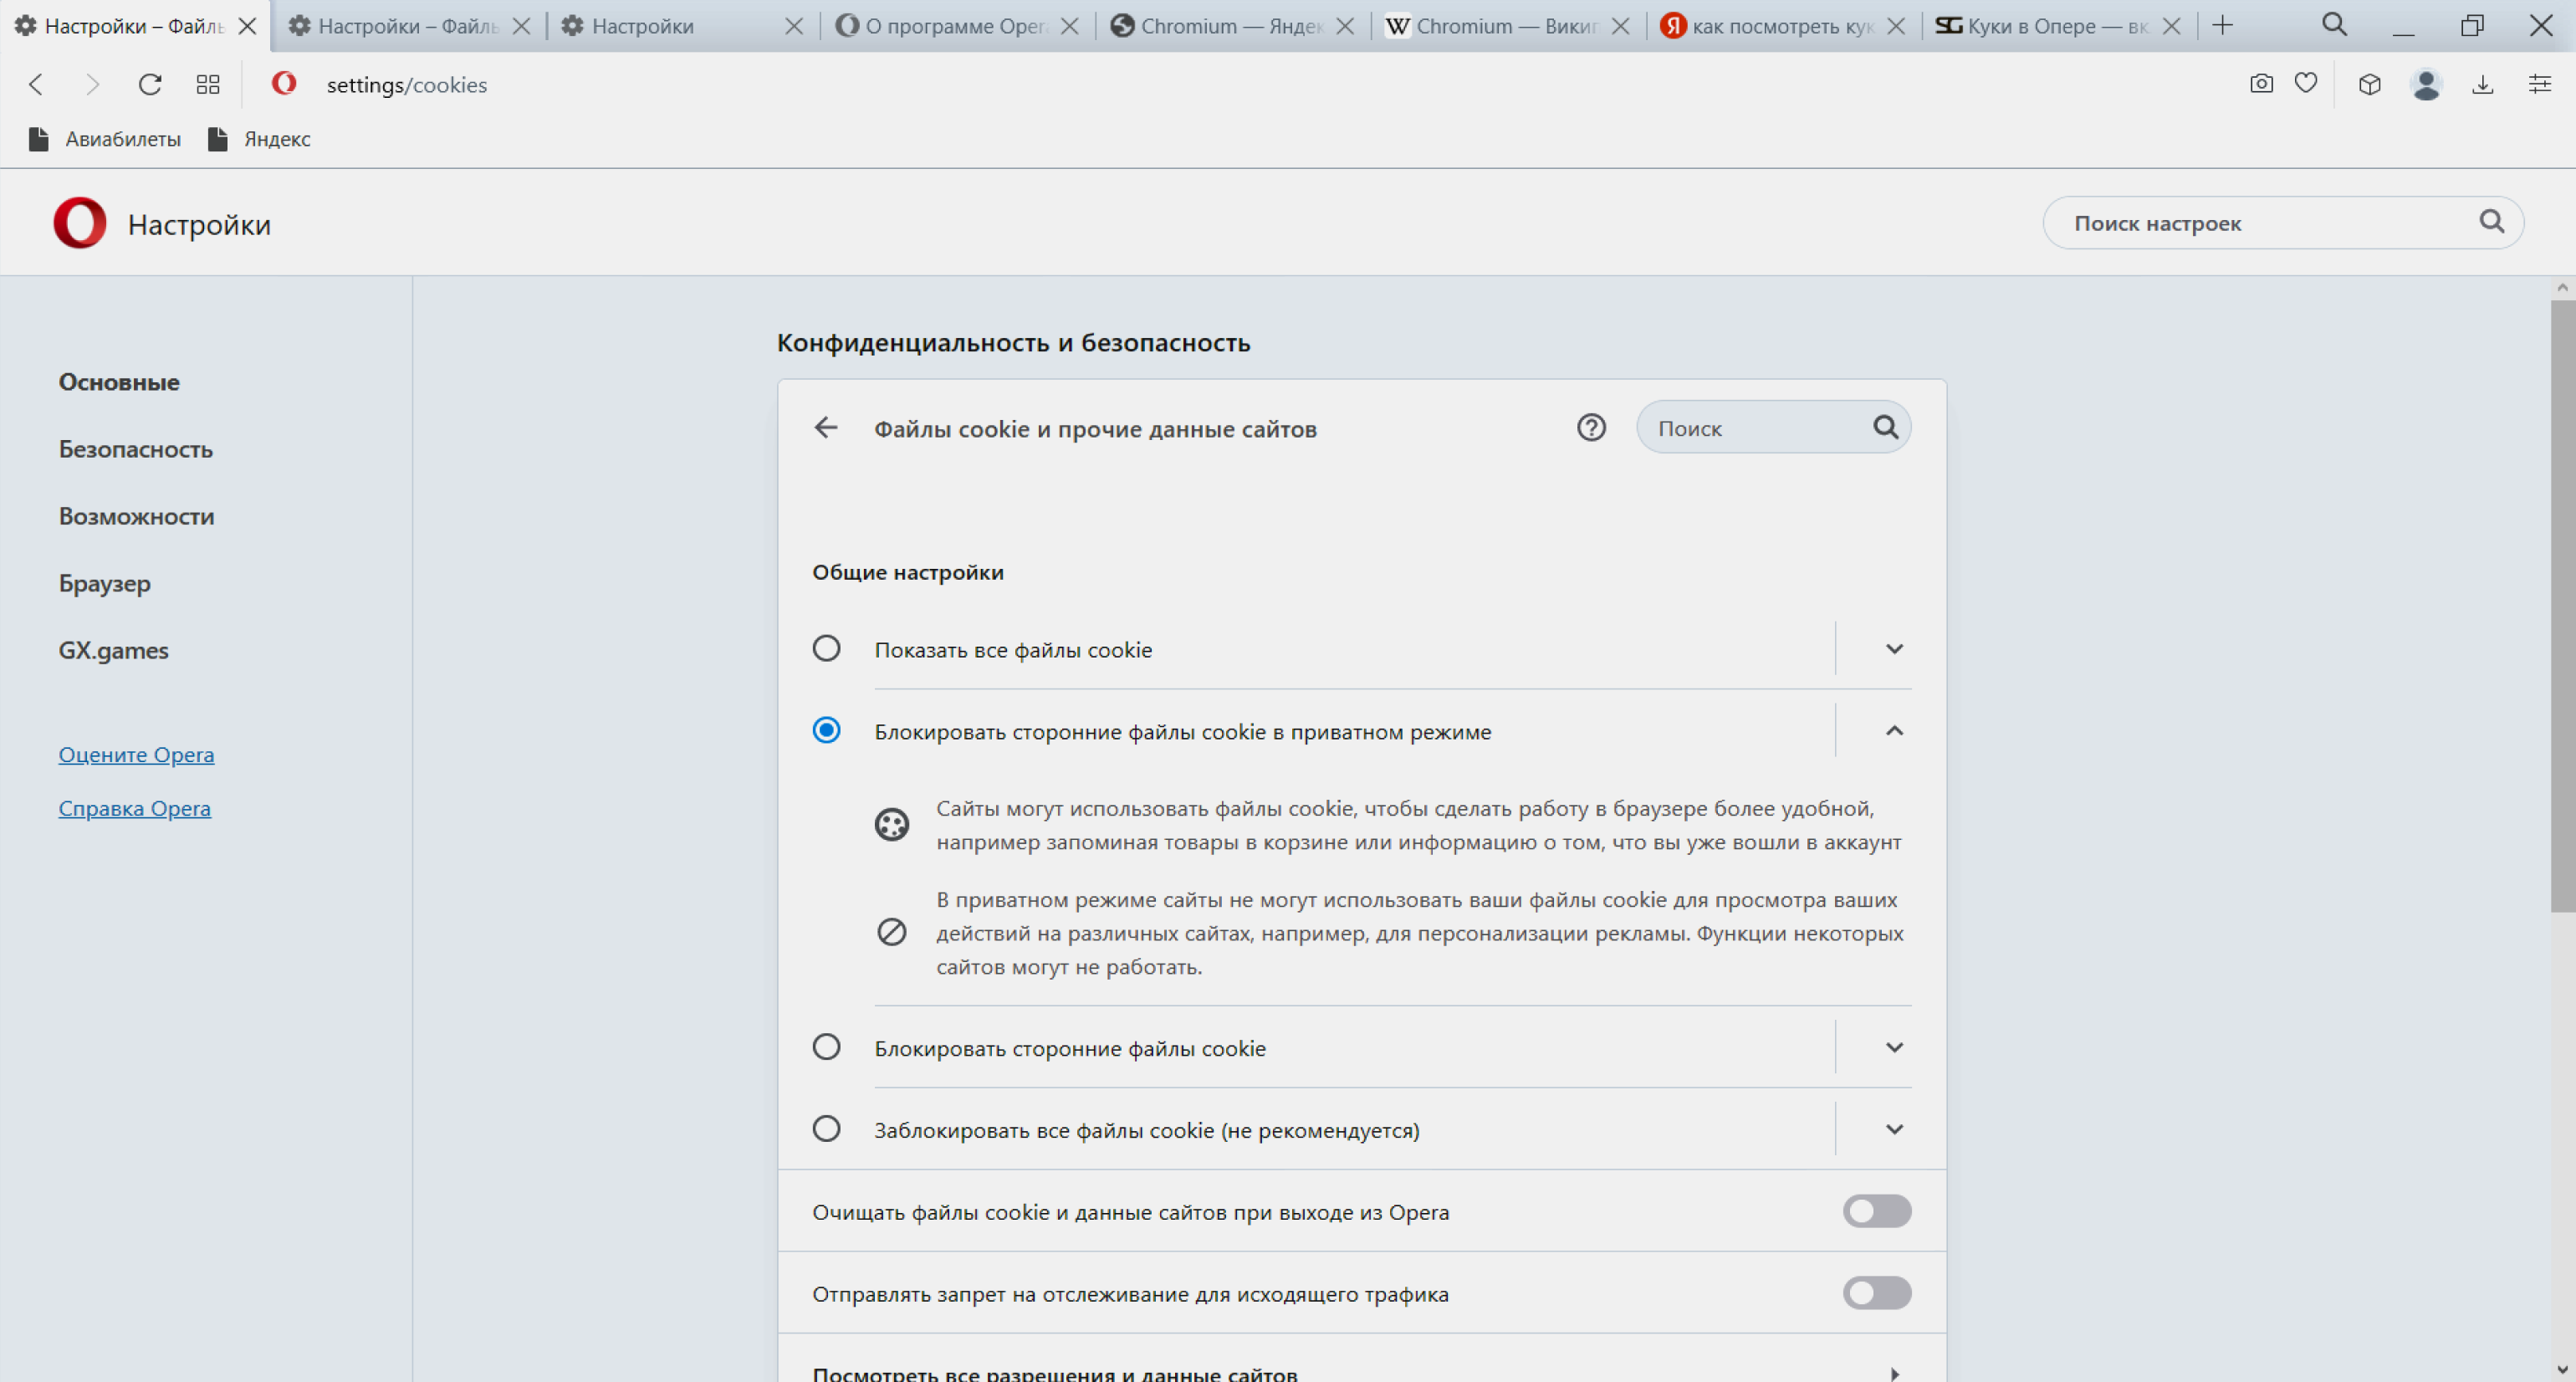This screenshot has width=2576, height=1382.
Task: Toggle clearing cookies on Opera exit
Action: (1876, 1212)
